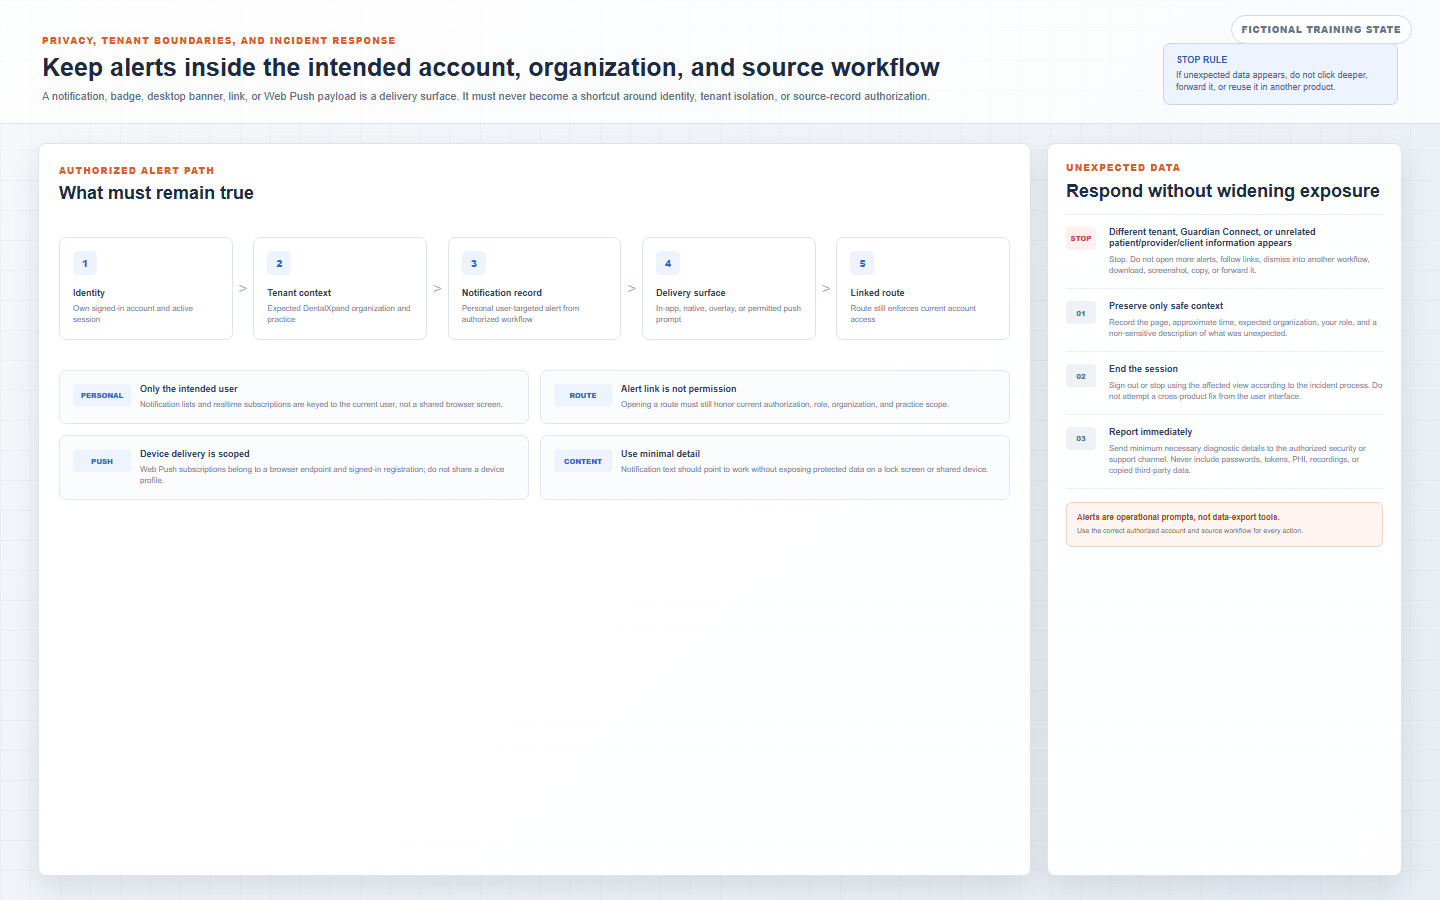Click the PERSONAL tag badge

102,396
